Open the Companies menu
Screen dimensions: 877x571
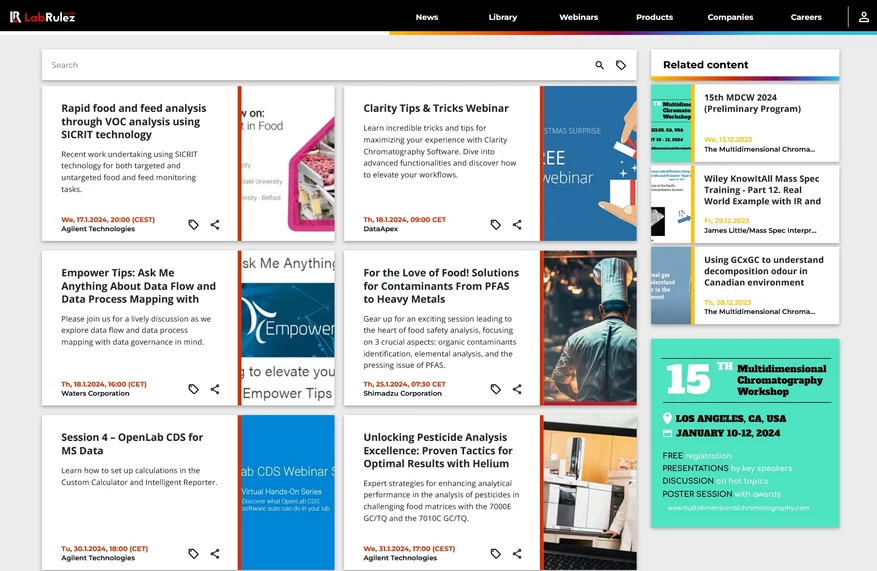tap(730, 17)
